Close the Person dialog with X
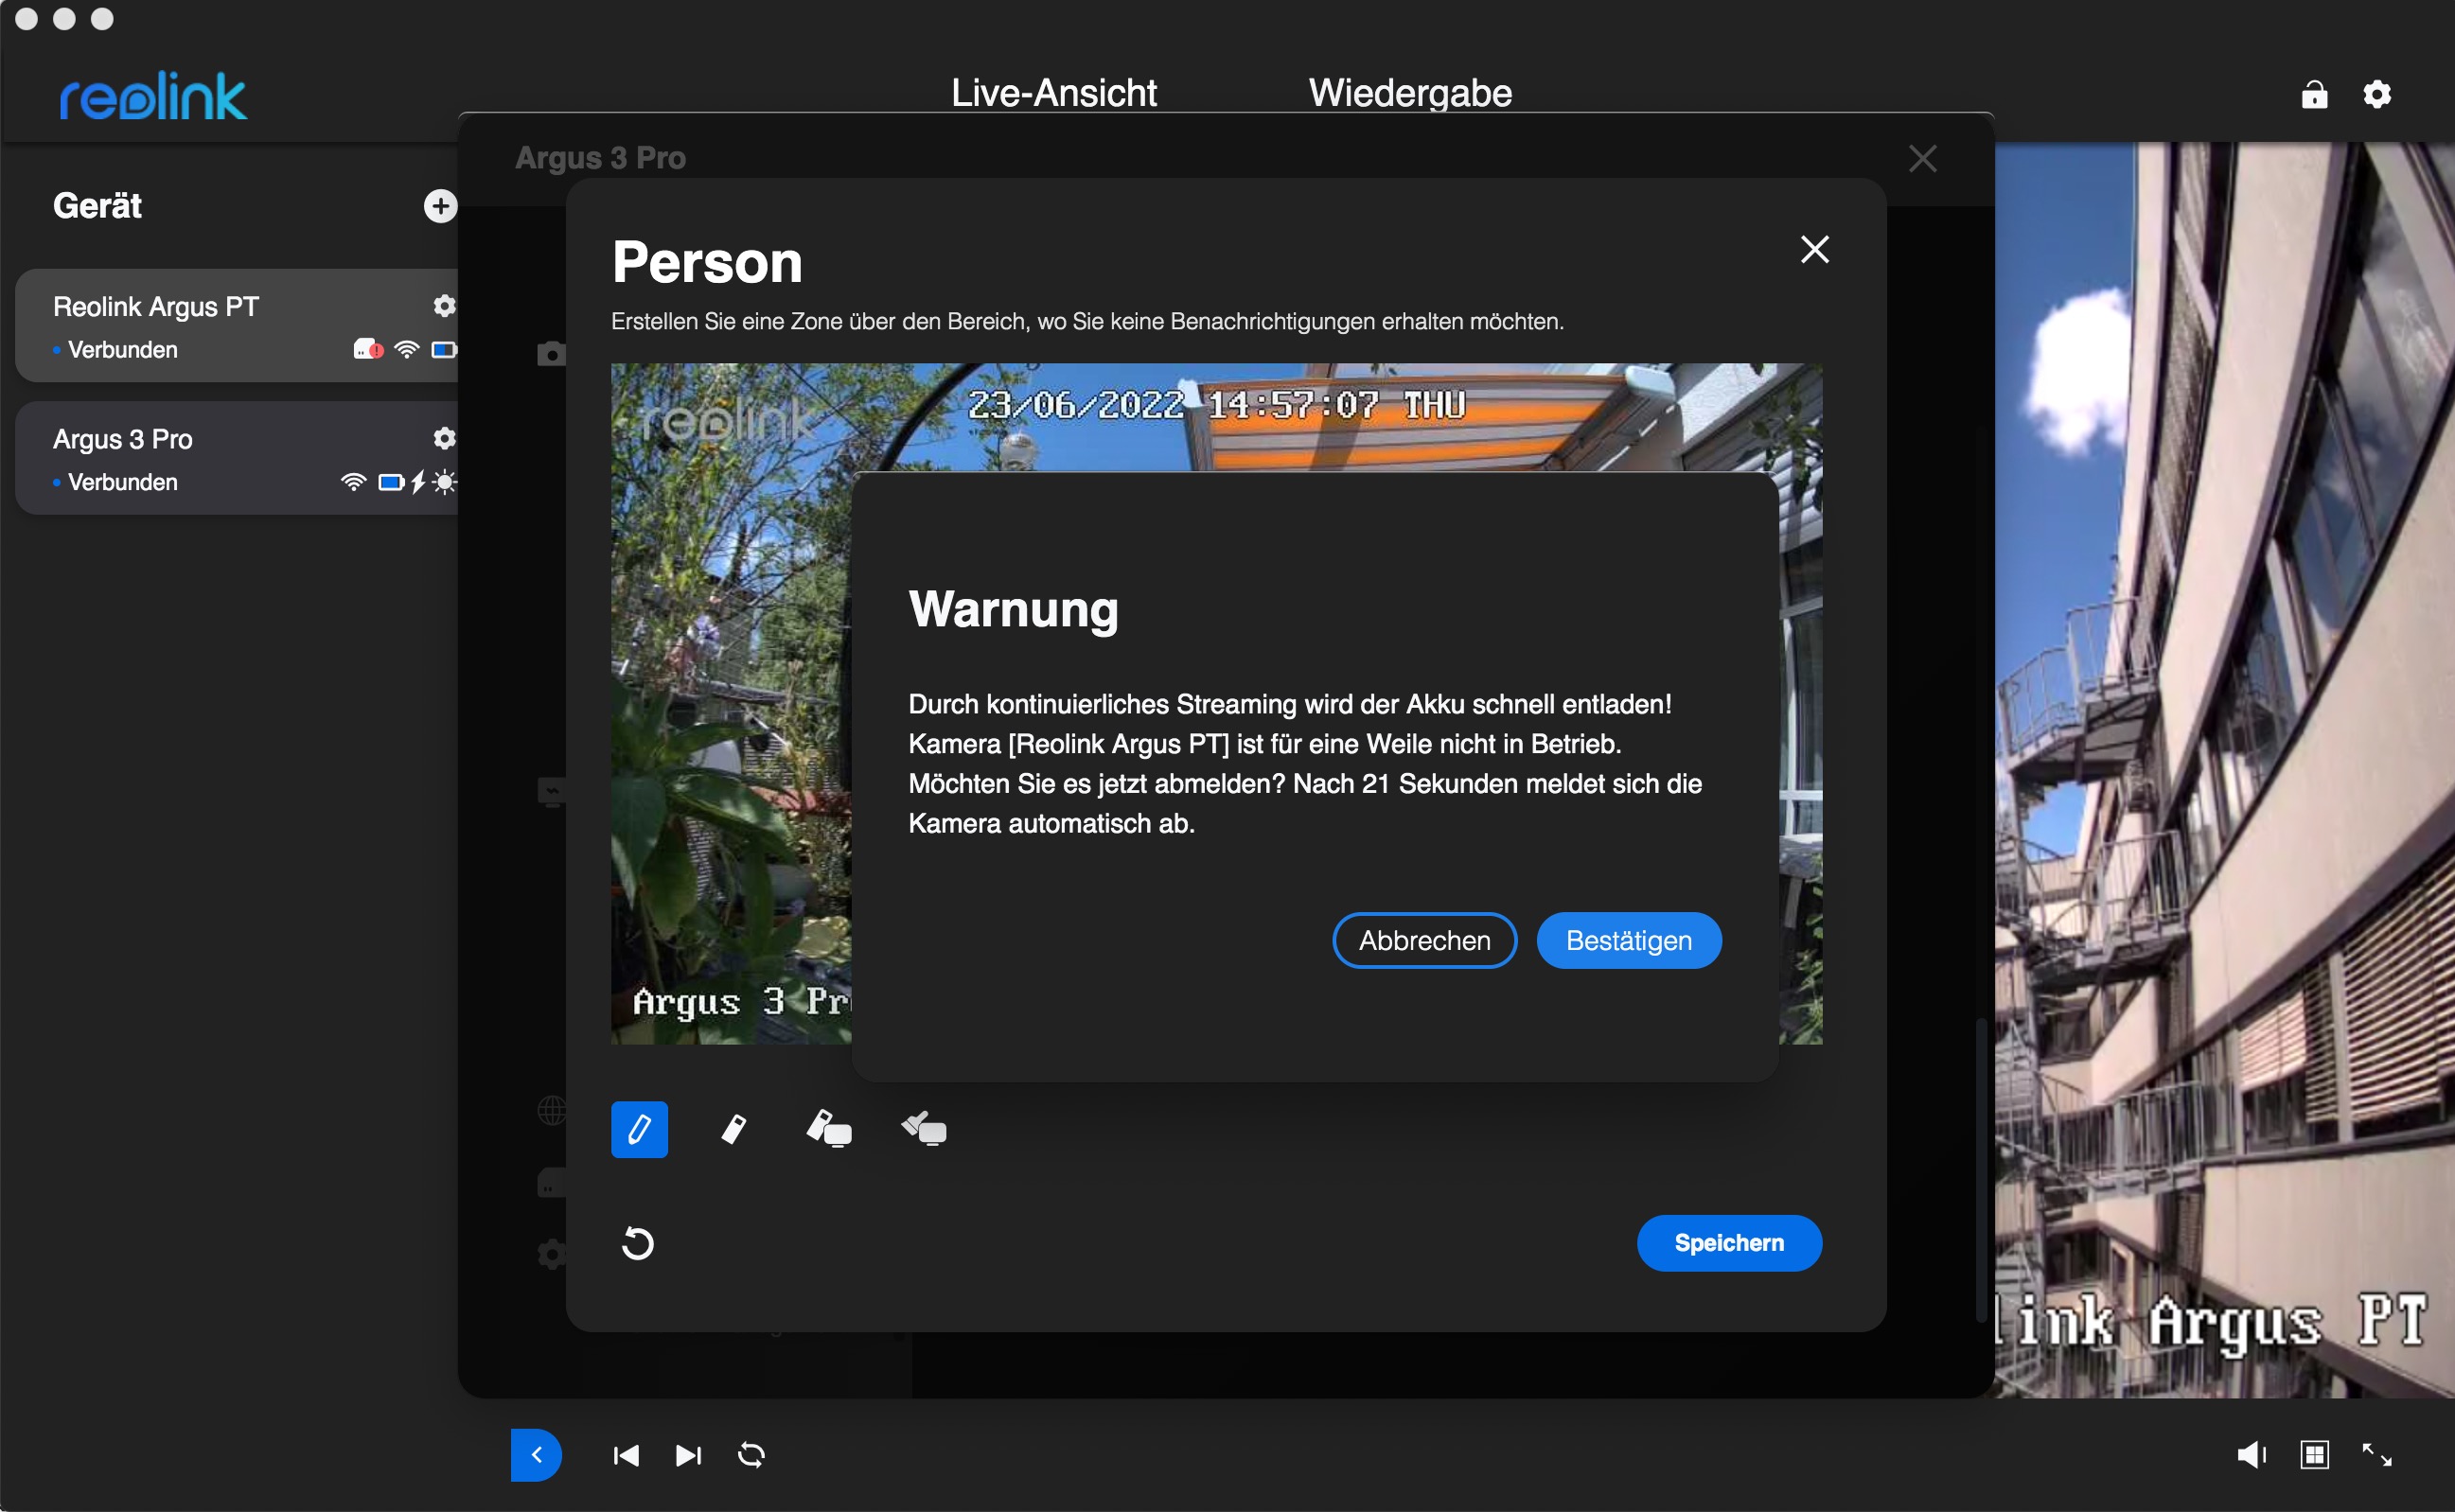 [1814, 249]
